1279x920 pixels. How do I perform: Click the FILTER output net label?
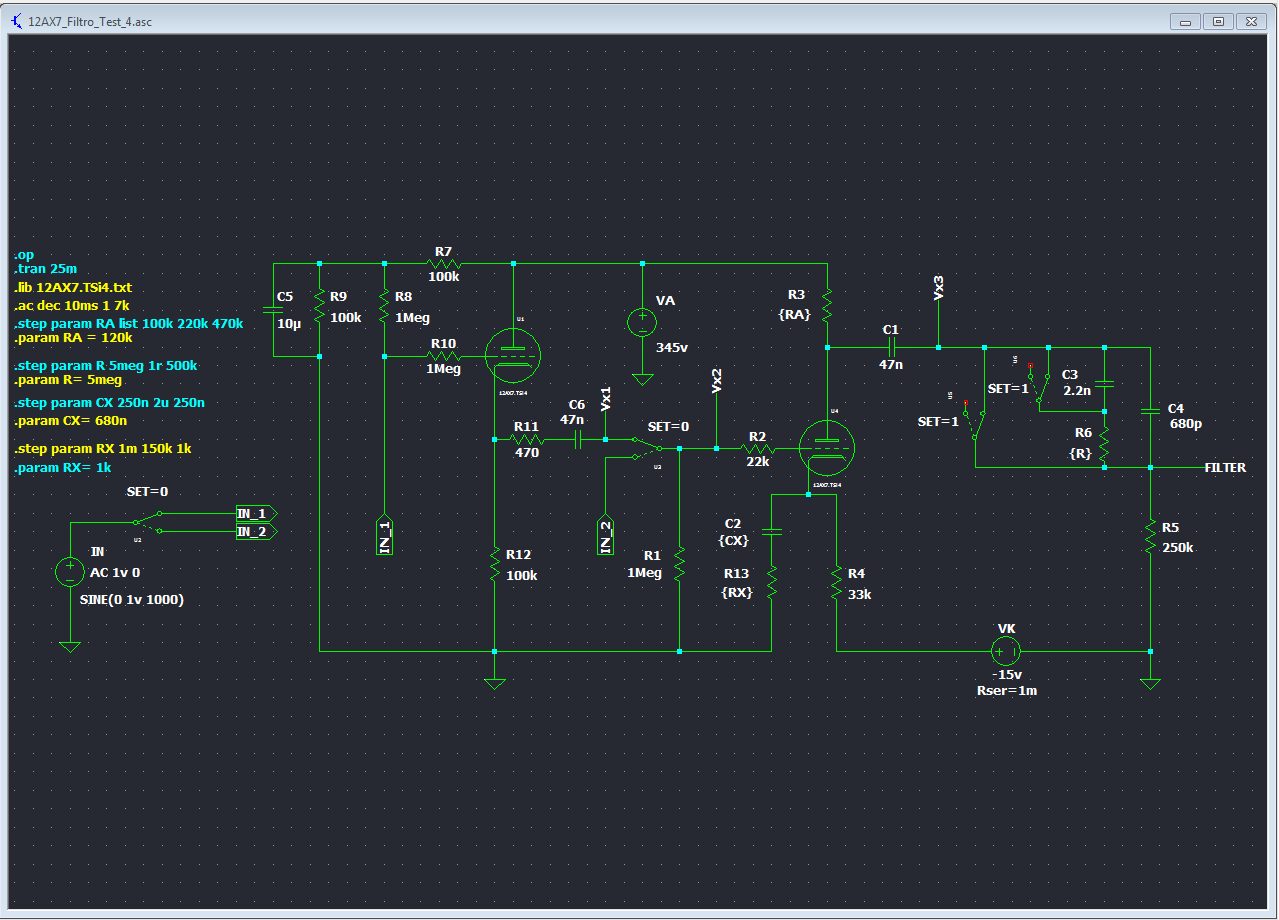click(1225, 468)
